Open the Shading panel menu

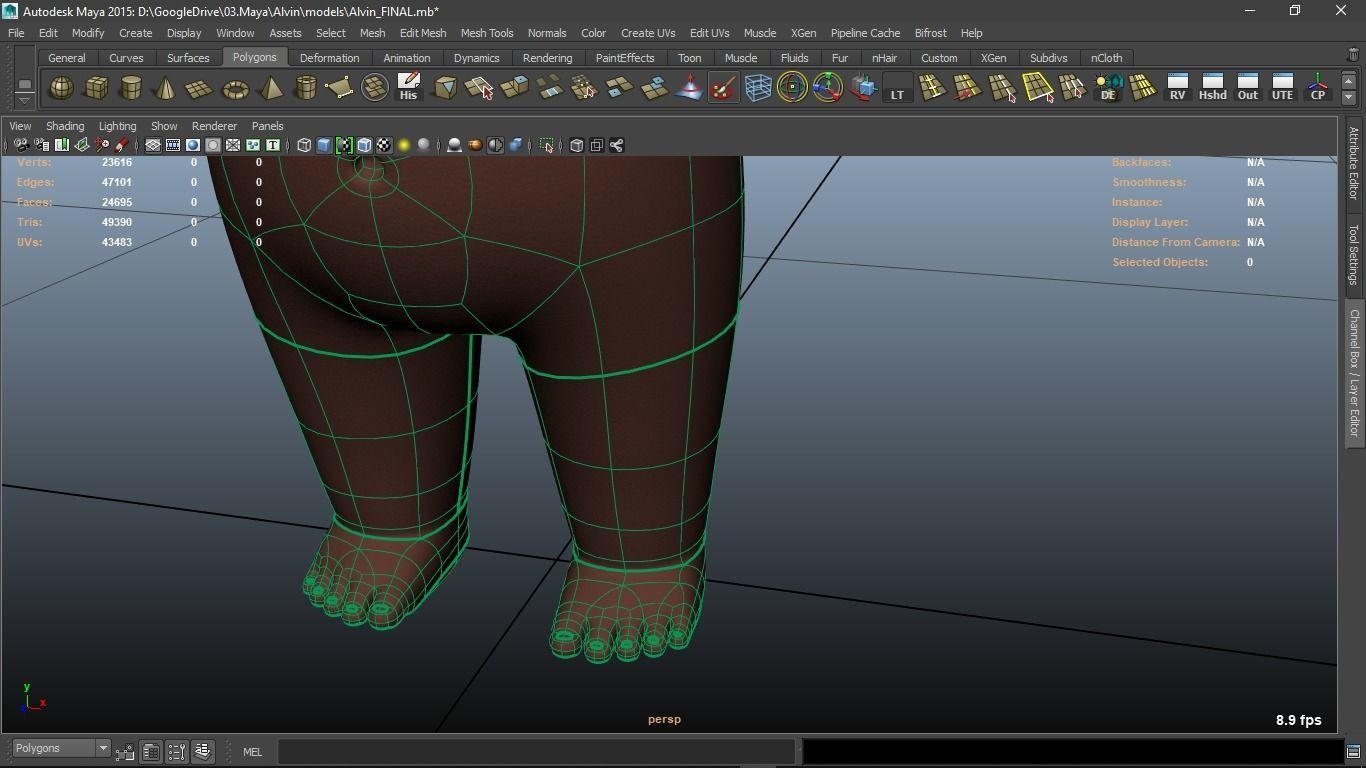(64, 126)
